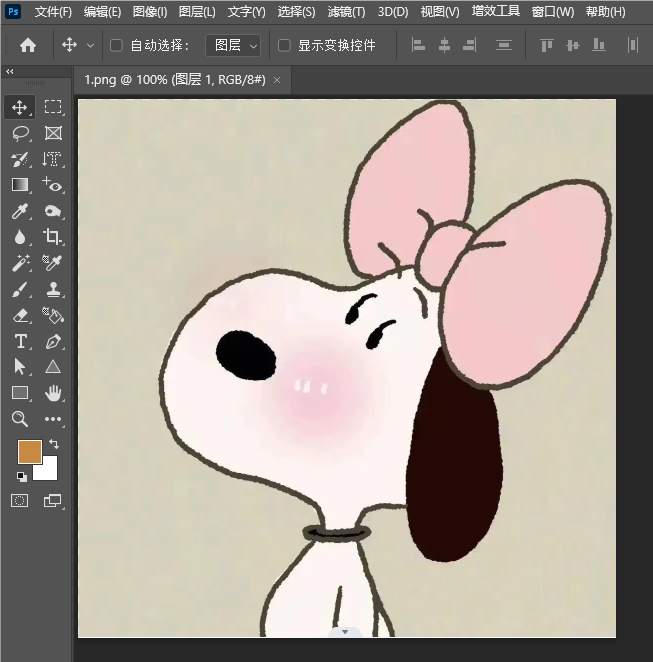
Task: Select the Brush tool
Action: tap(19, 290)
